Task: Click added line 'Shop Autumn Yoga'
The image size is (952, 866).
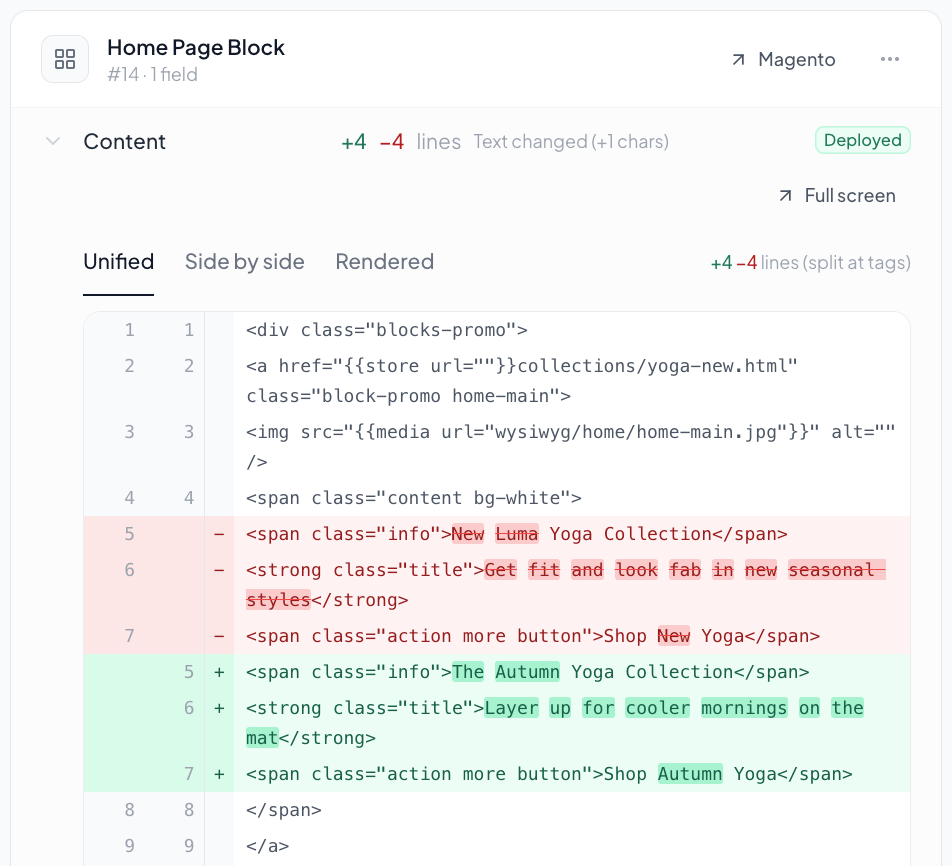Action: 497,774
